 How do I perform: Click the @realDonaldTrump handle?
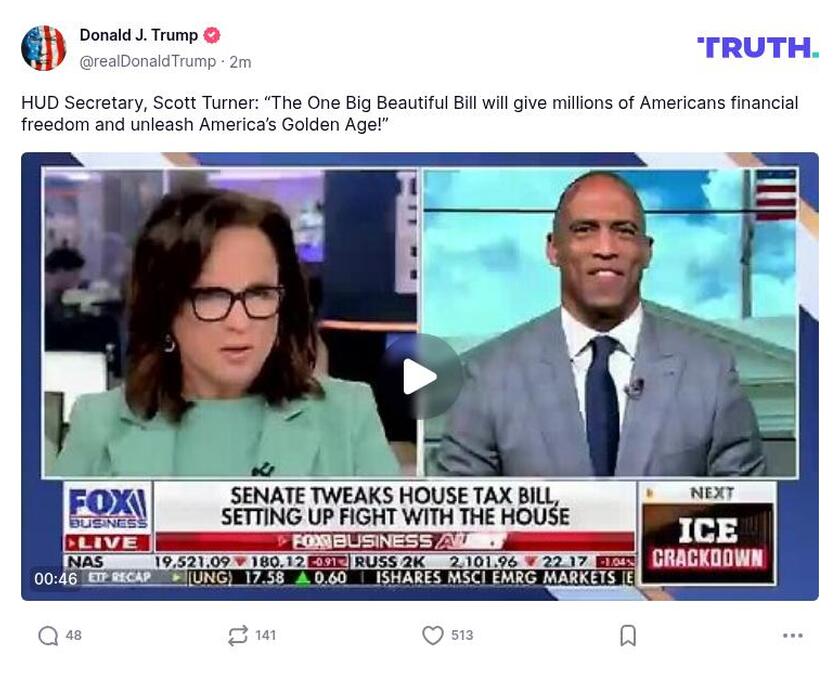point(148,62)
